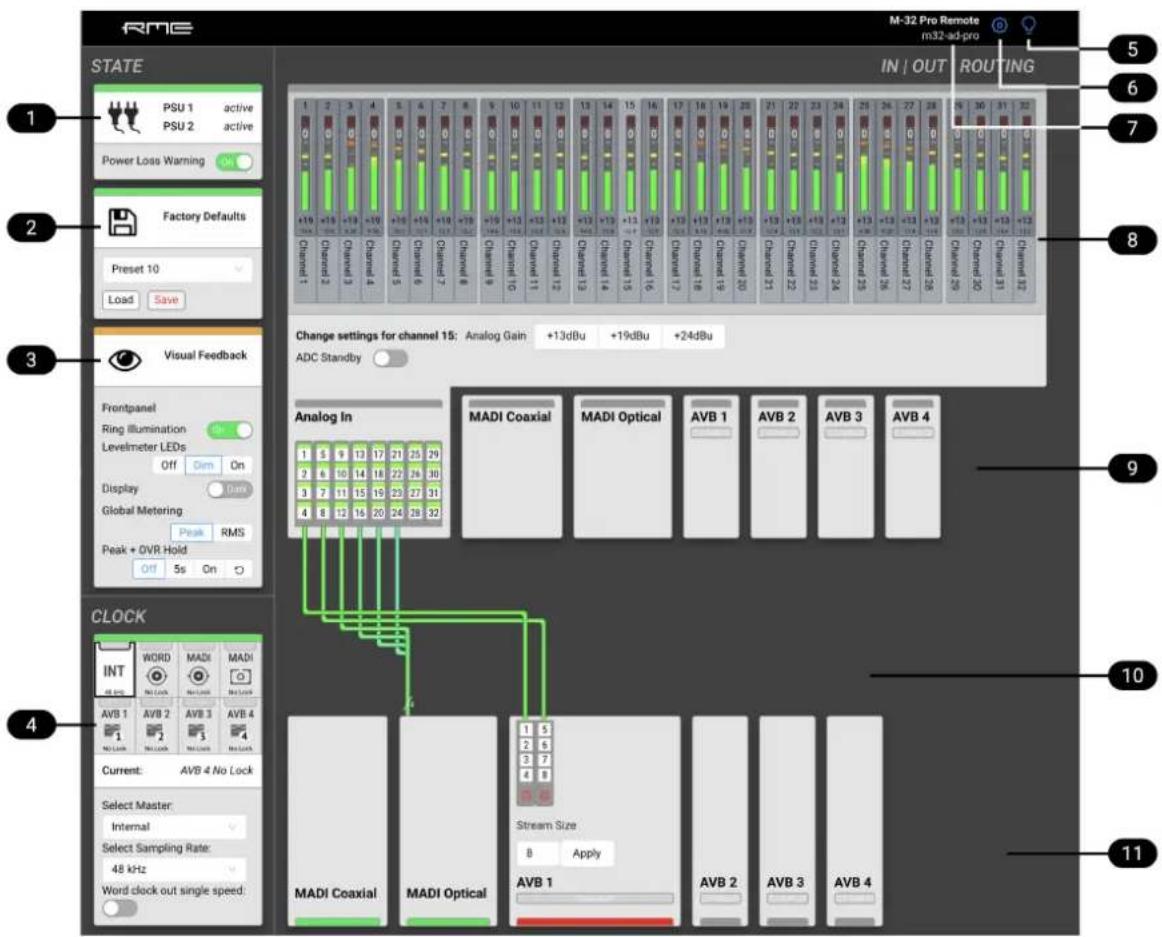The height and width of the screenshot is (937, 1162).
Task: Click the Load preset button
Action: tap(121, 300)
